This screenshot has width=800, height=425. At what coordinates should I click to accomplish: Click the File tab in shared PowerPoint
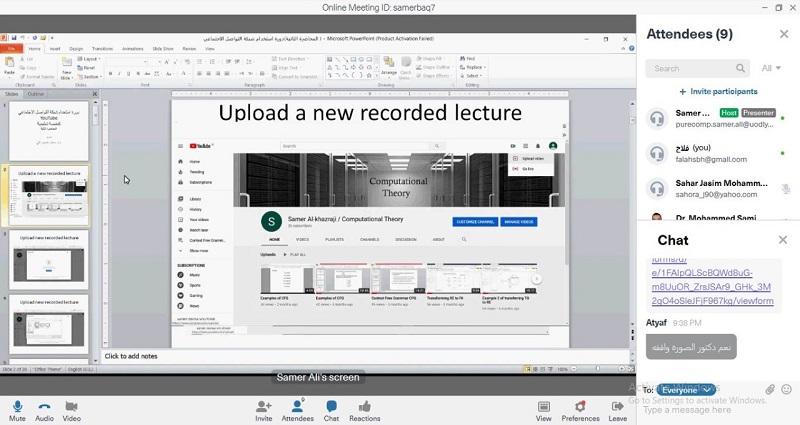pos(11,48)
